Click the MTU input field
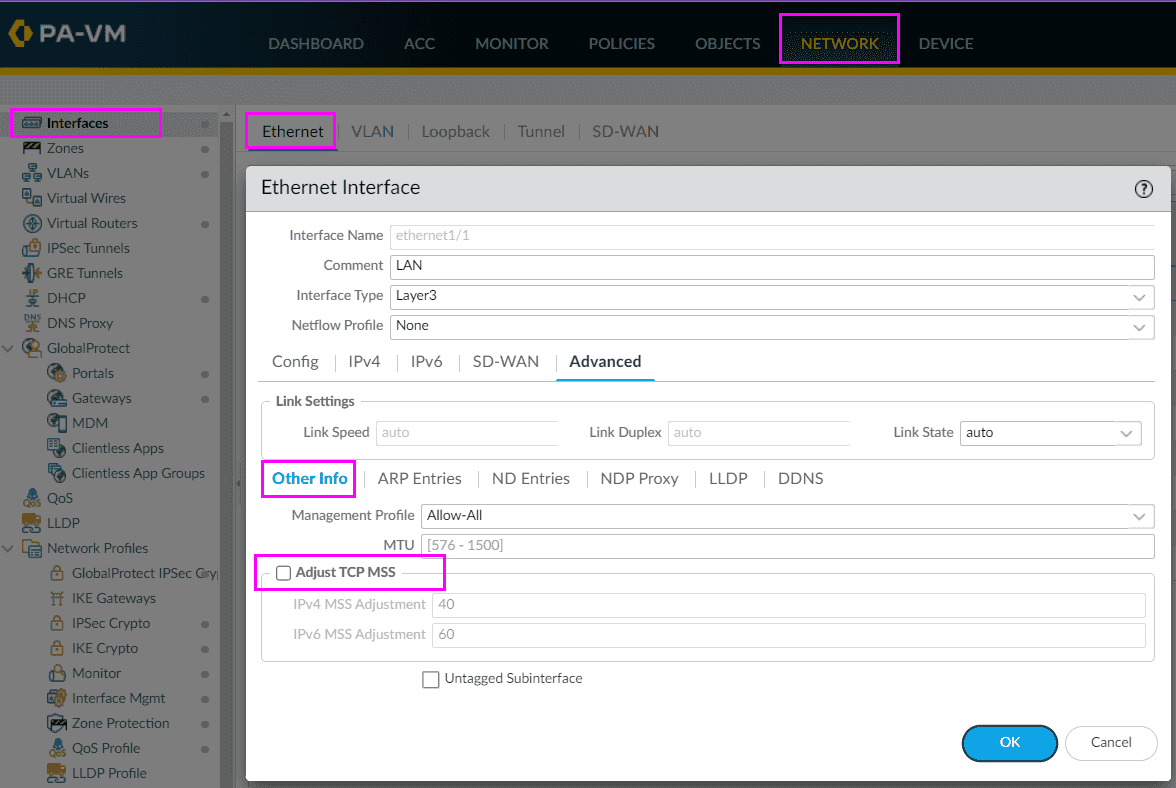Screen dimensions: 1176x788 click(x=786, y=546)
